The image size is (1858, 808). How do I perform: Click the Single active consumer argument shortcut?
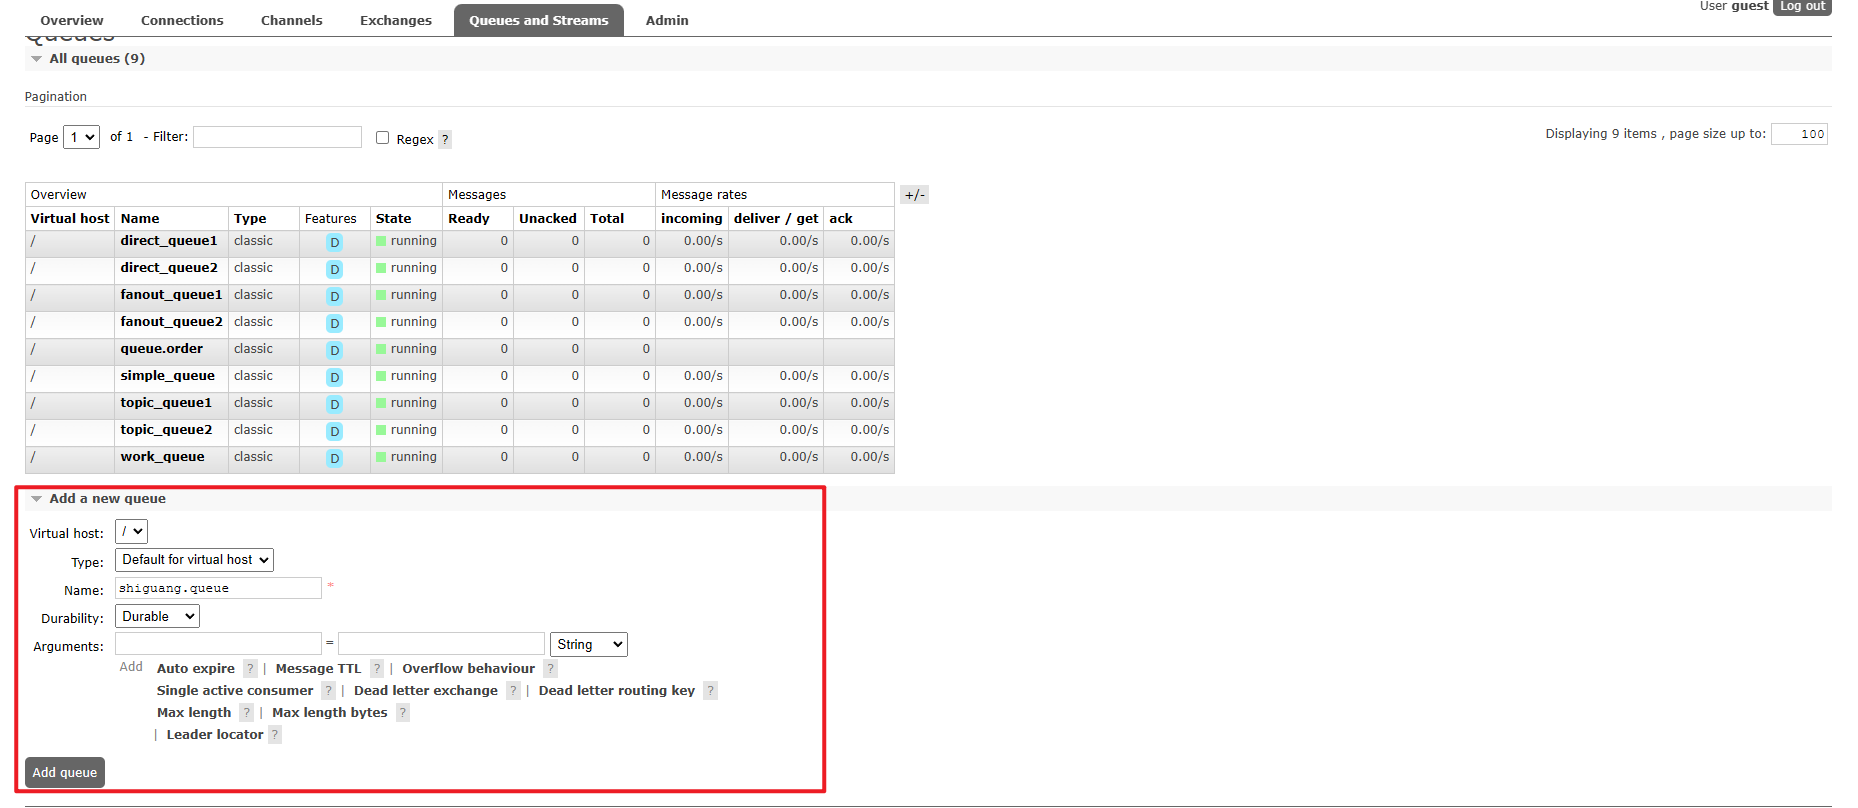[x=235, y=691]
